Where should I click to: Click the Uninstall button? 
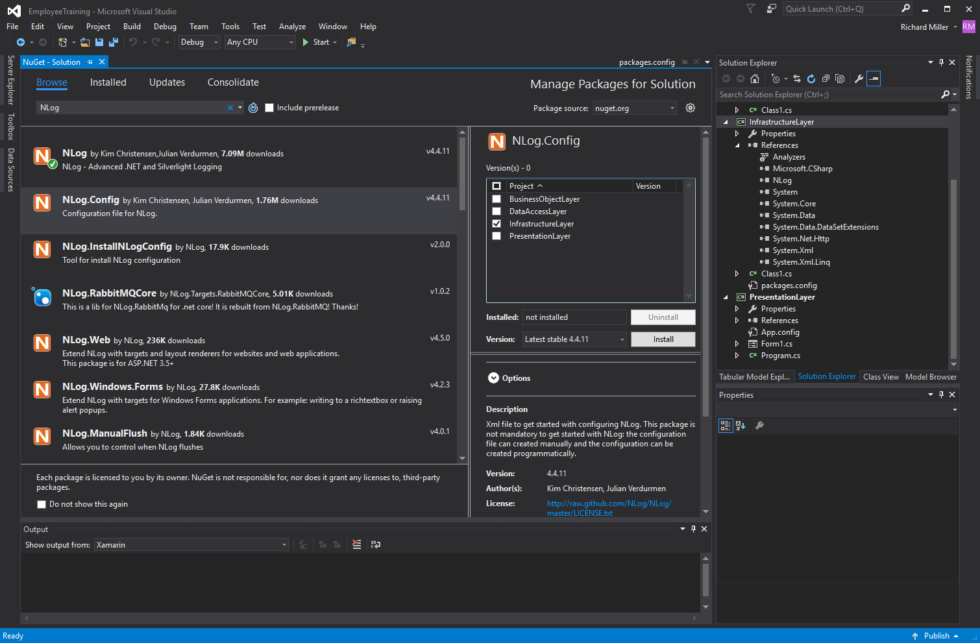click(663, 317)
